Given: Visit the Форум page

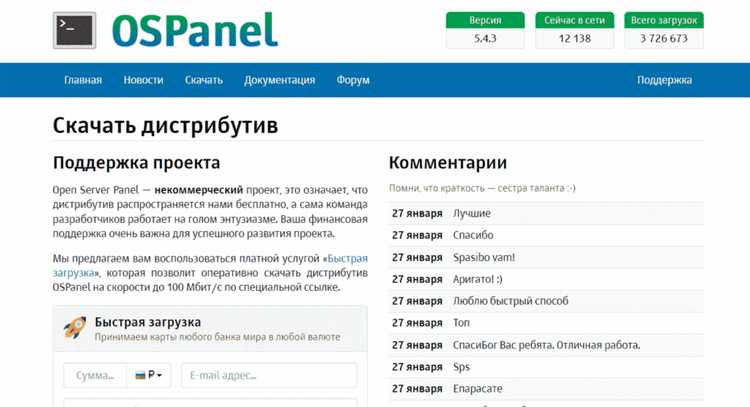Looking at the screenshot, I should coord(353,80).
